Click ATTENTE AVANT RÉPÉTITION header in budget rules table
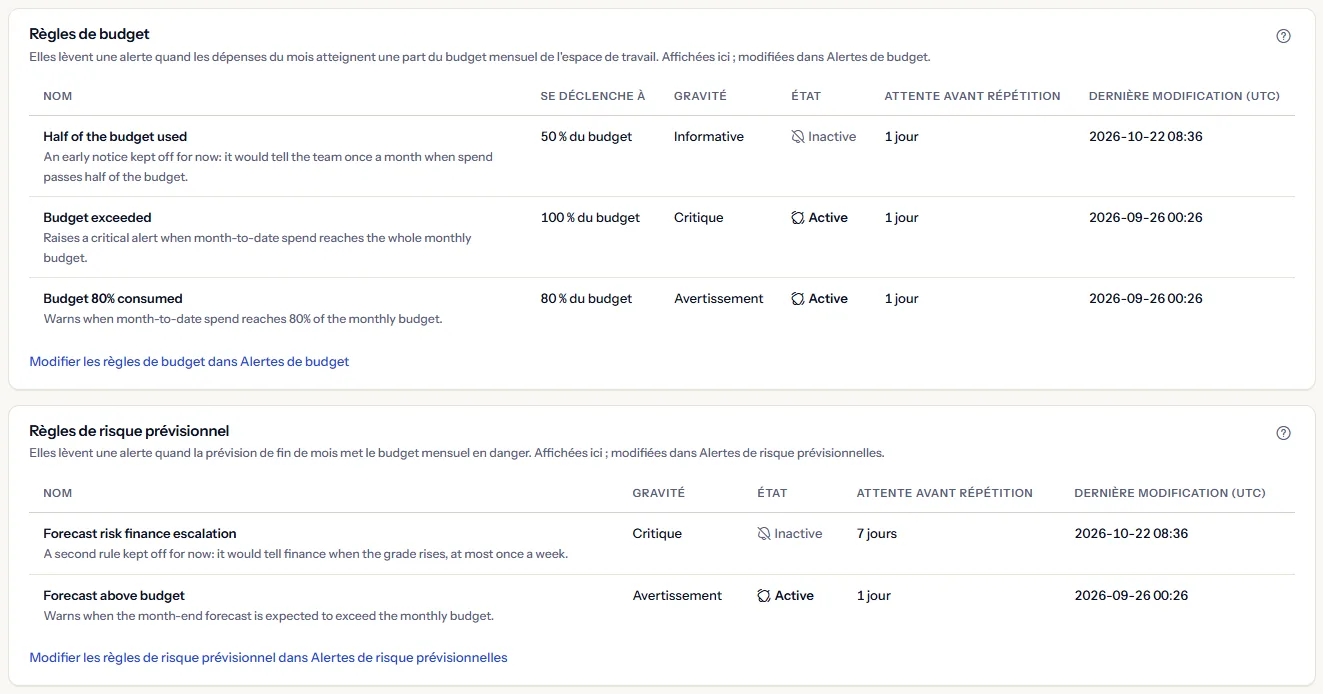1323x694 pixels. click(x=972, y=96)
